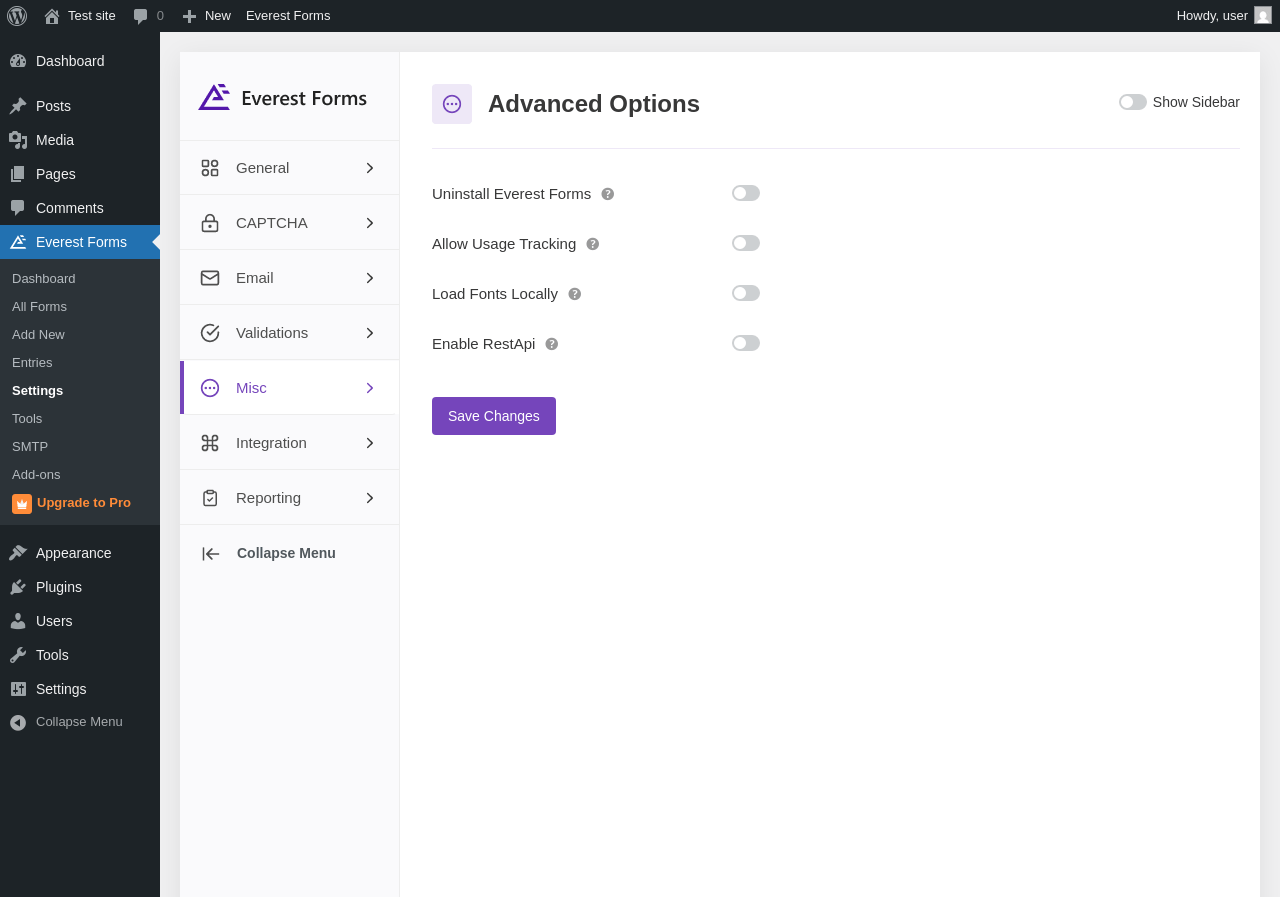Image resolution: width=1280 pixels, height=897 pixels.
Task: Turn on Allow Usage Tracking switch
Action: [746, 243]
